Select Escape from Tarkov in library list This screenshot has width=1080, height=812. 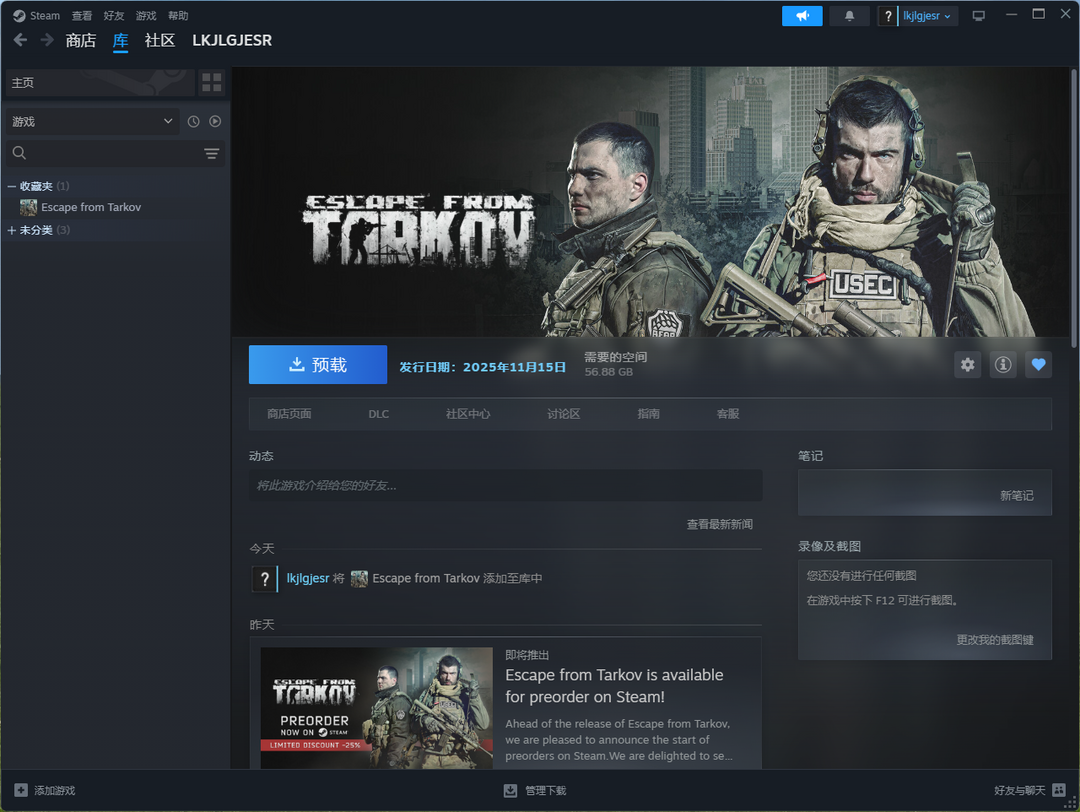tap(90, 207)
